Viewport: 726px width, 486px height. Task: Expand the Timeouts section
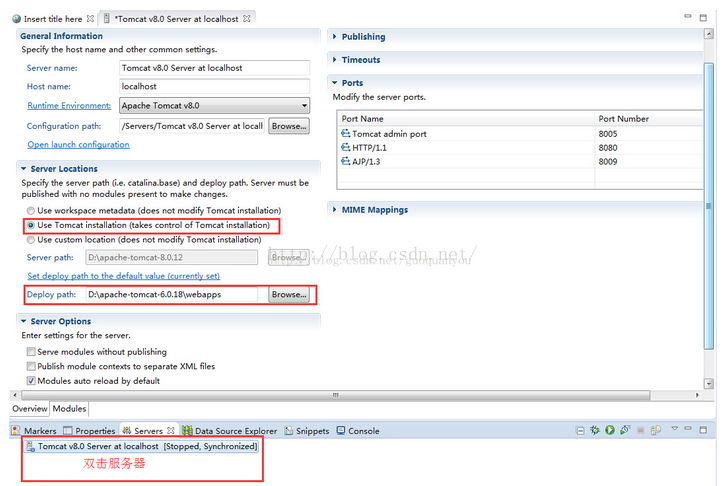click(x=334, y=60)
